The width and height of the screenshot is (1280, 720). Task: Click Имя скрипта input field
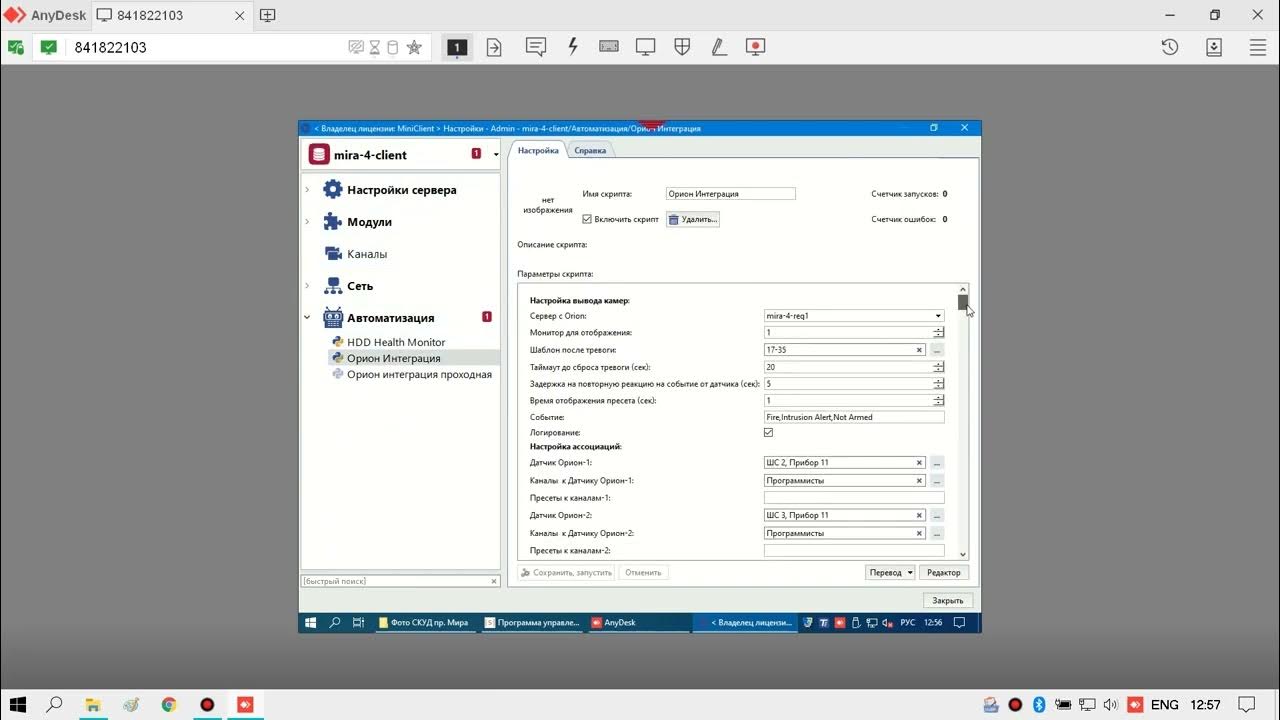point(730,194)
